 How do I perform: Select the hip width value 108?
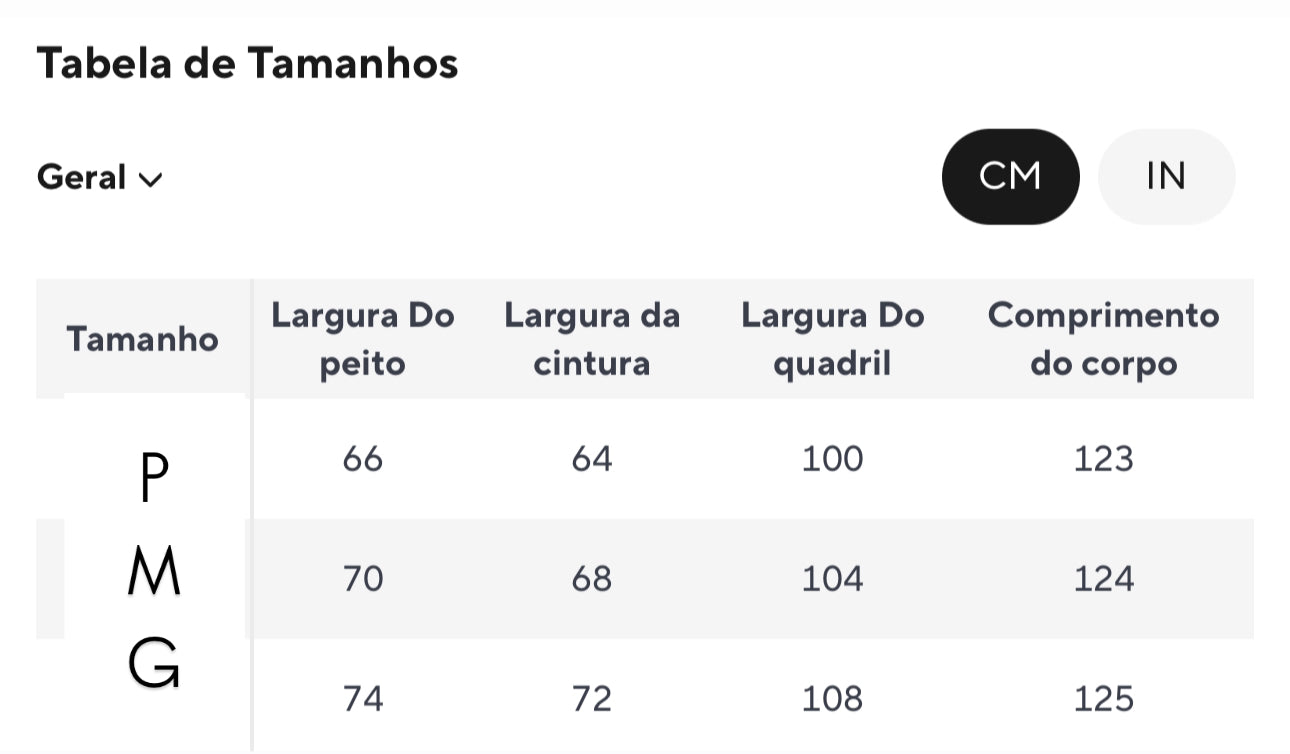[x=832, y=697]
